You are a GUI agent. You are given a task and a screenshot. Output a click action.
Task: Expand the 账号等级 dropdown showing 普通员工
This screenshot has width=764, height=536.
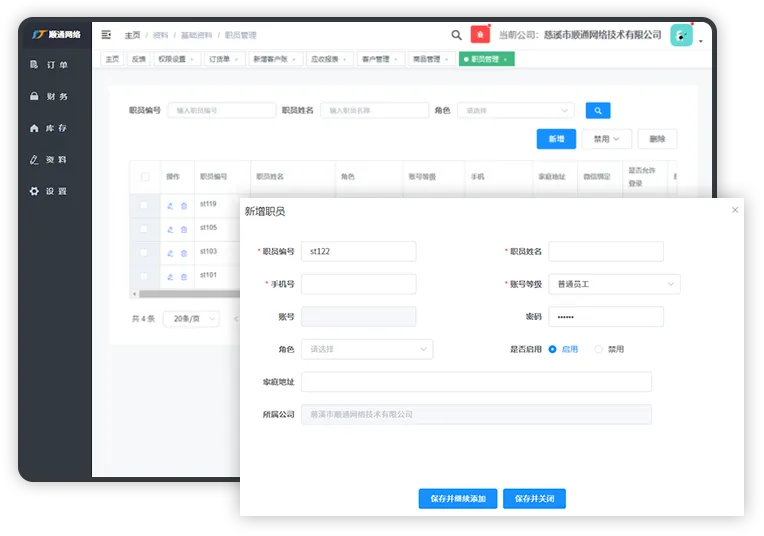click(614, 284)
